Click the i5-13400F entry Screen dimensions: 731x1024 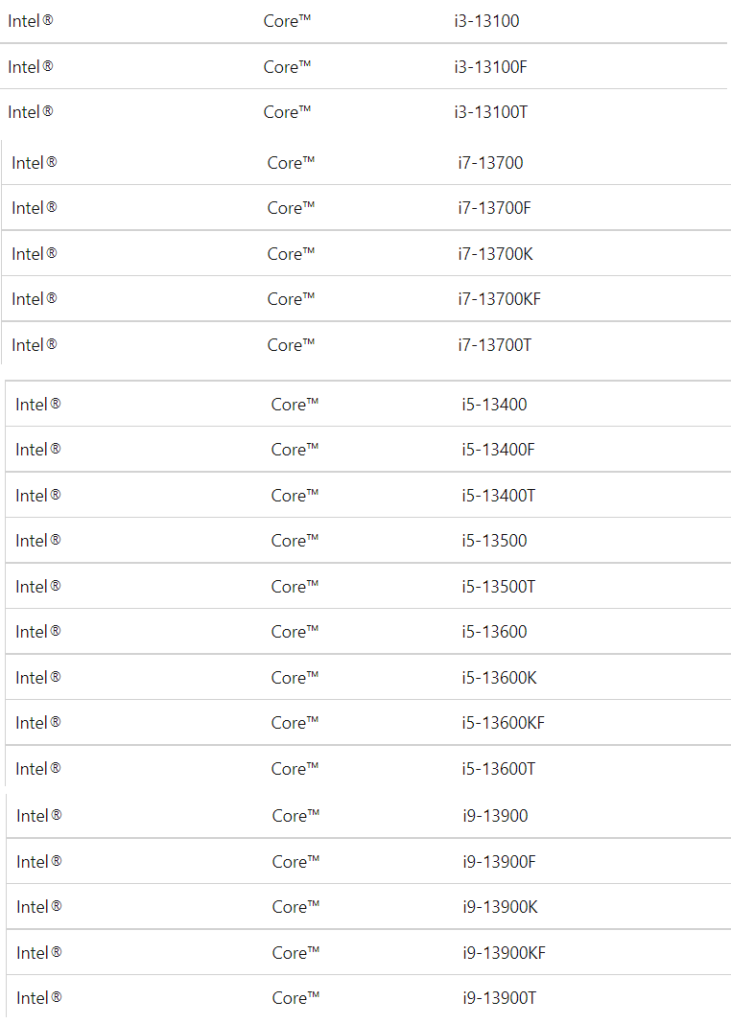pos(498,449)
